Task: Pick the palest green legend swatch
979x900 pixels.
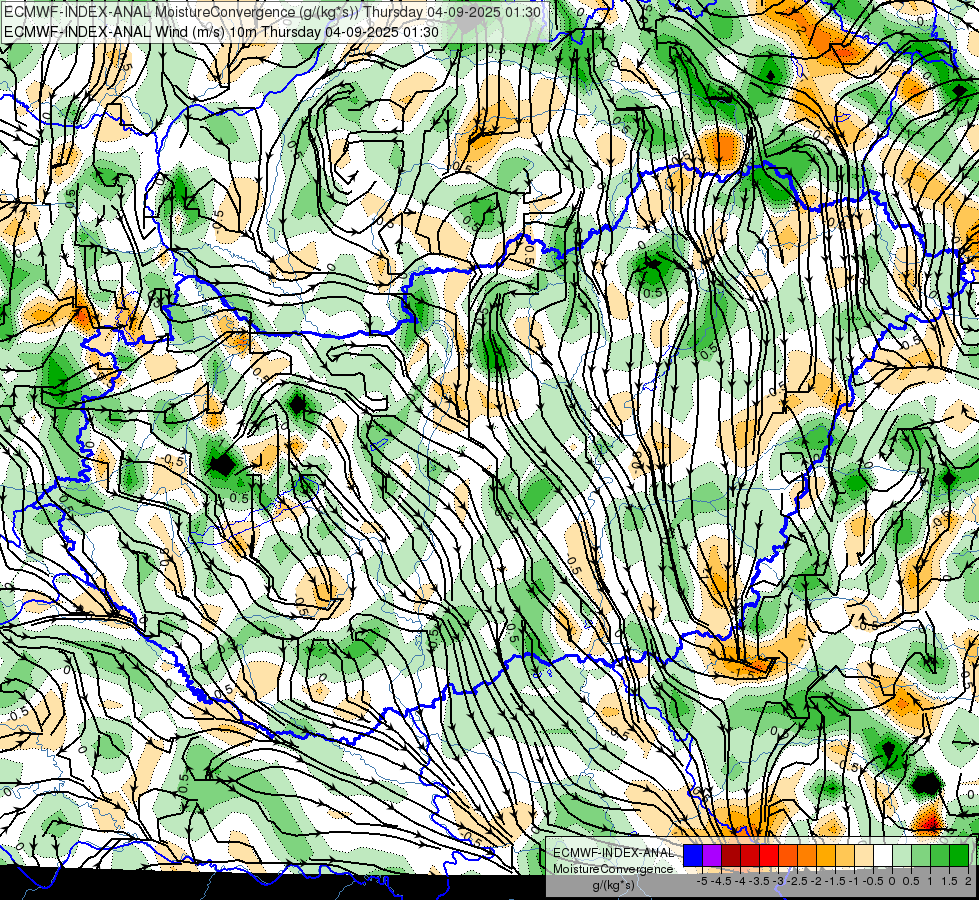Action: tap(902, 855)
